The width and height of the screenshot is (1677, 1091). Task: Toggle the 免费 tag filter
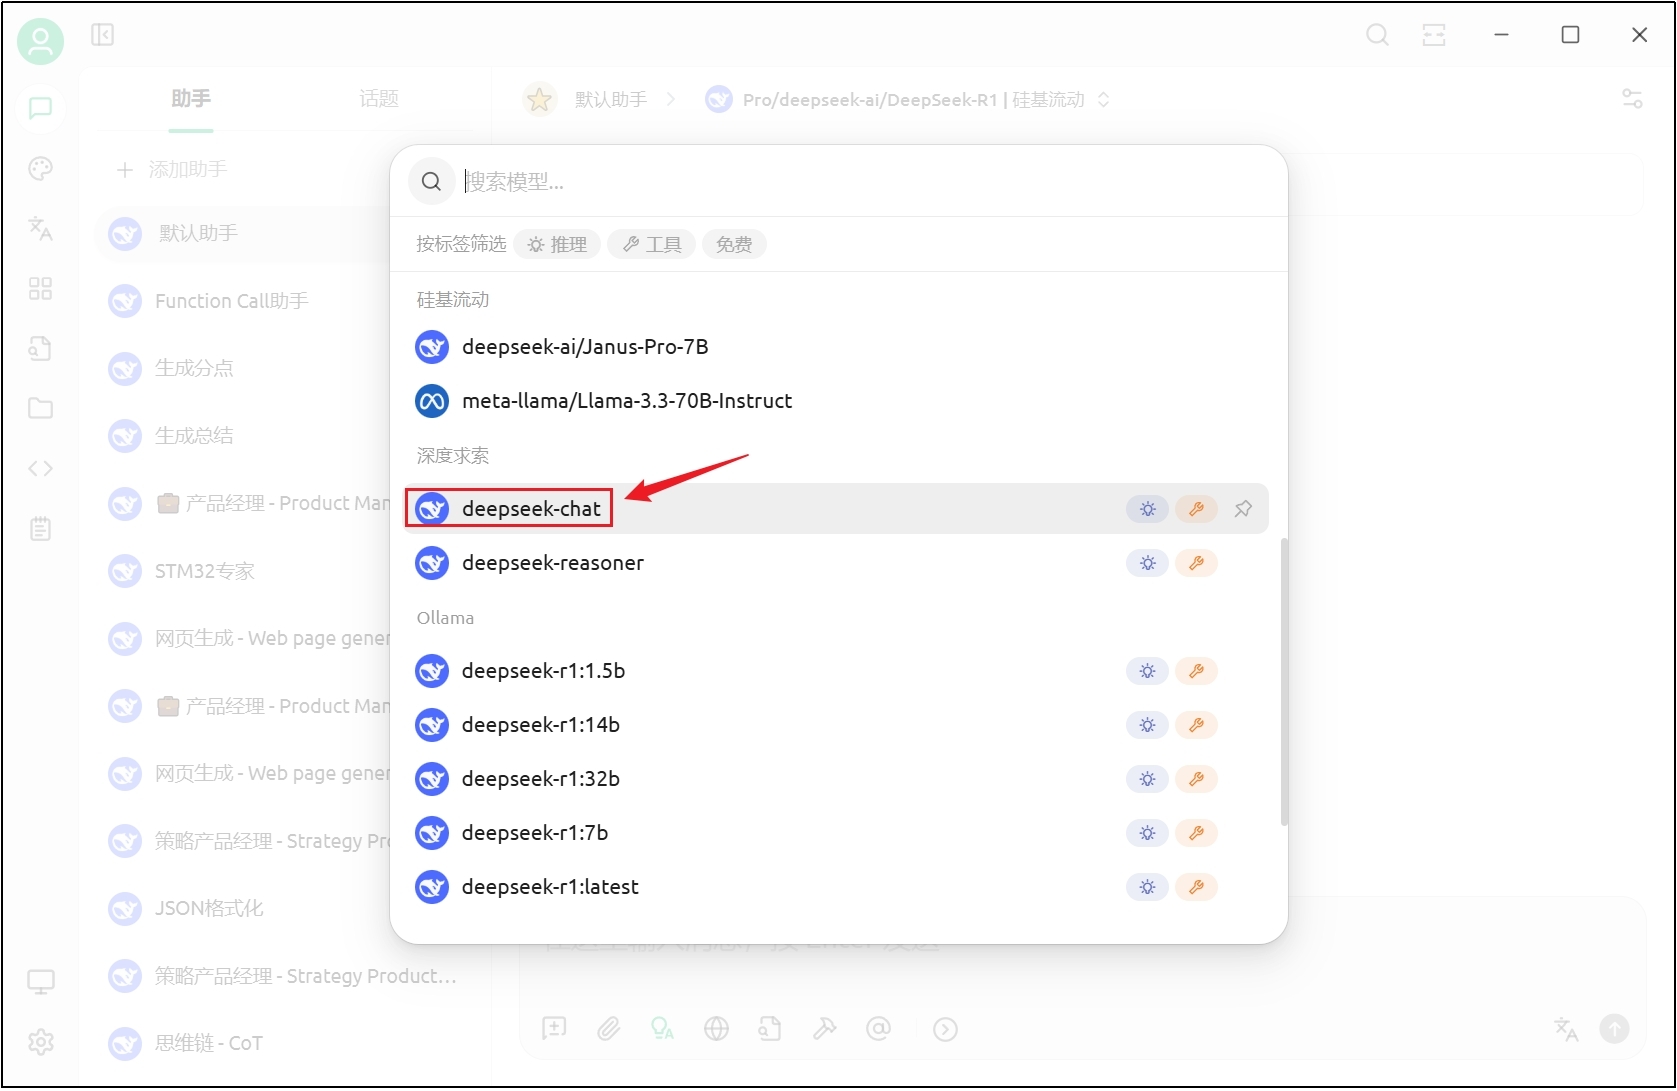point(734,244)
